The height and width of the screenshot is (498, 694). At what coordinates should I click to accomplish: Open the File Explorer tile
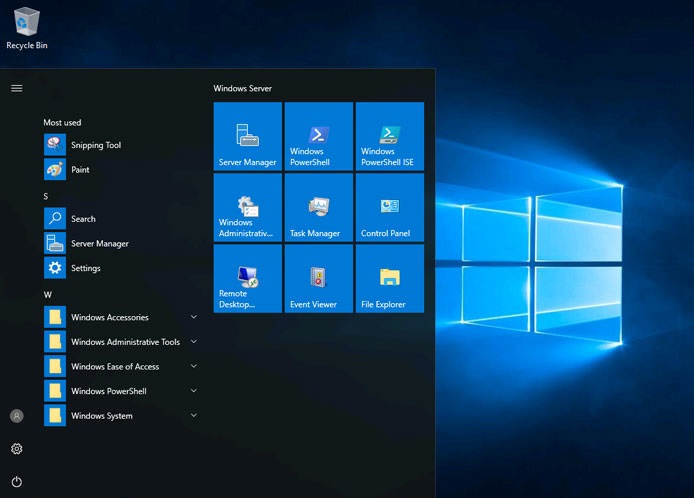pos(390,279)
